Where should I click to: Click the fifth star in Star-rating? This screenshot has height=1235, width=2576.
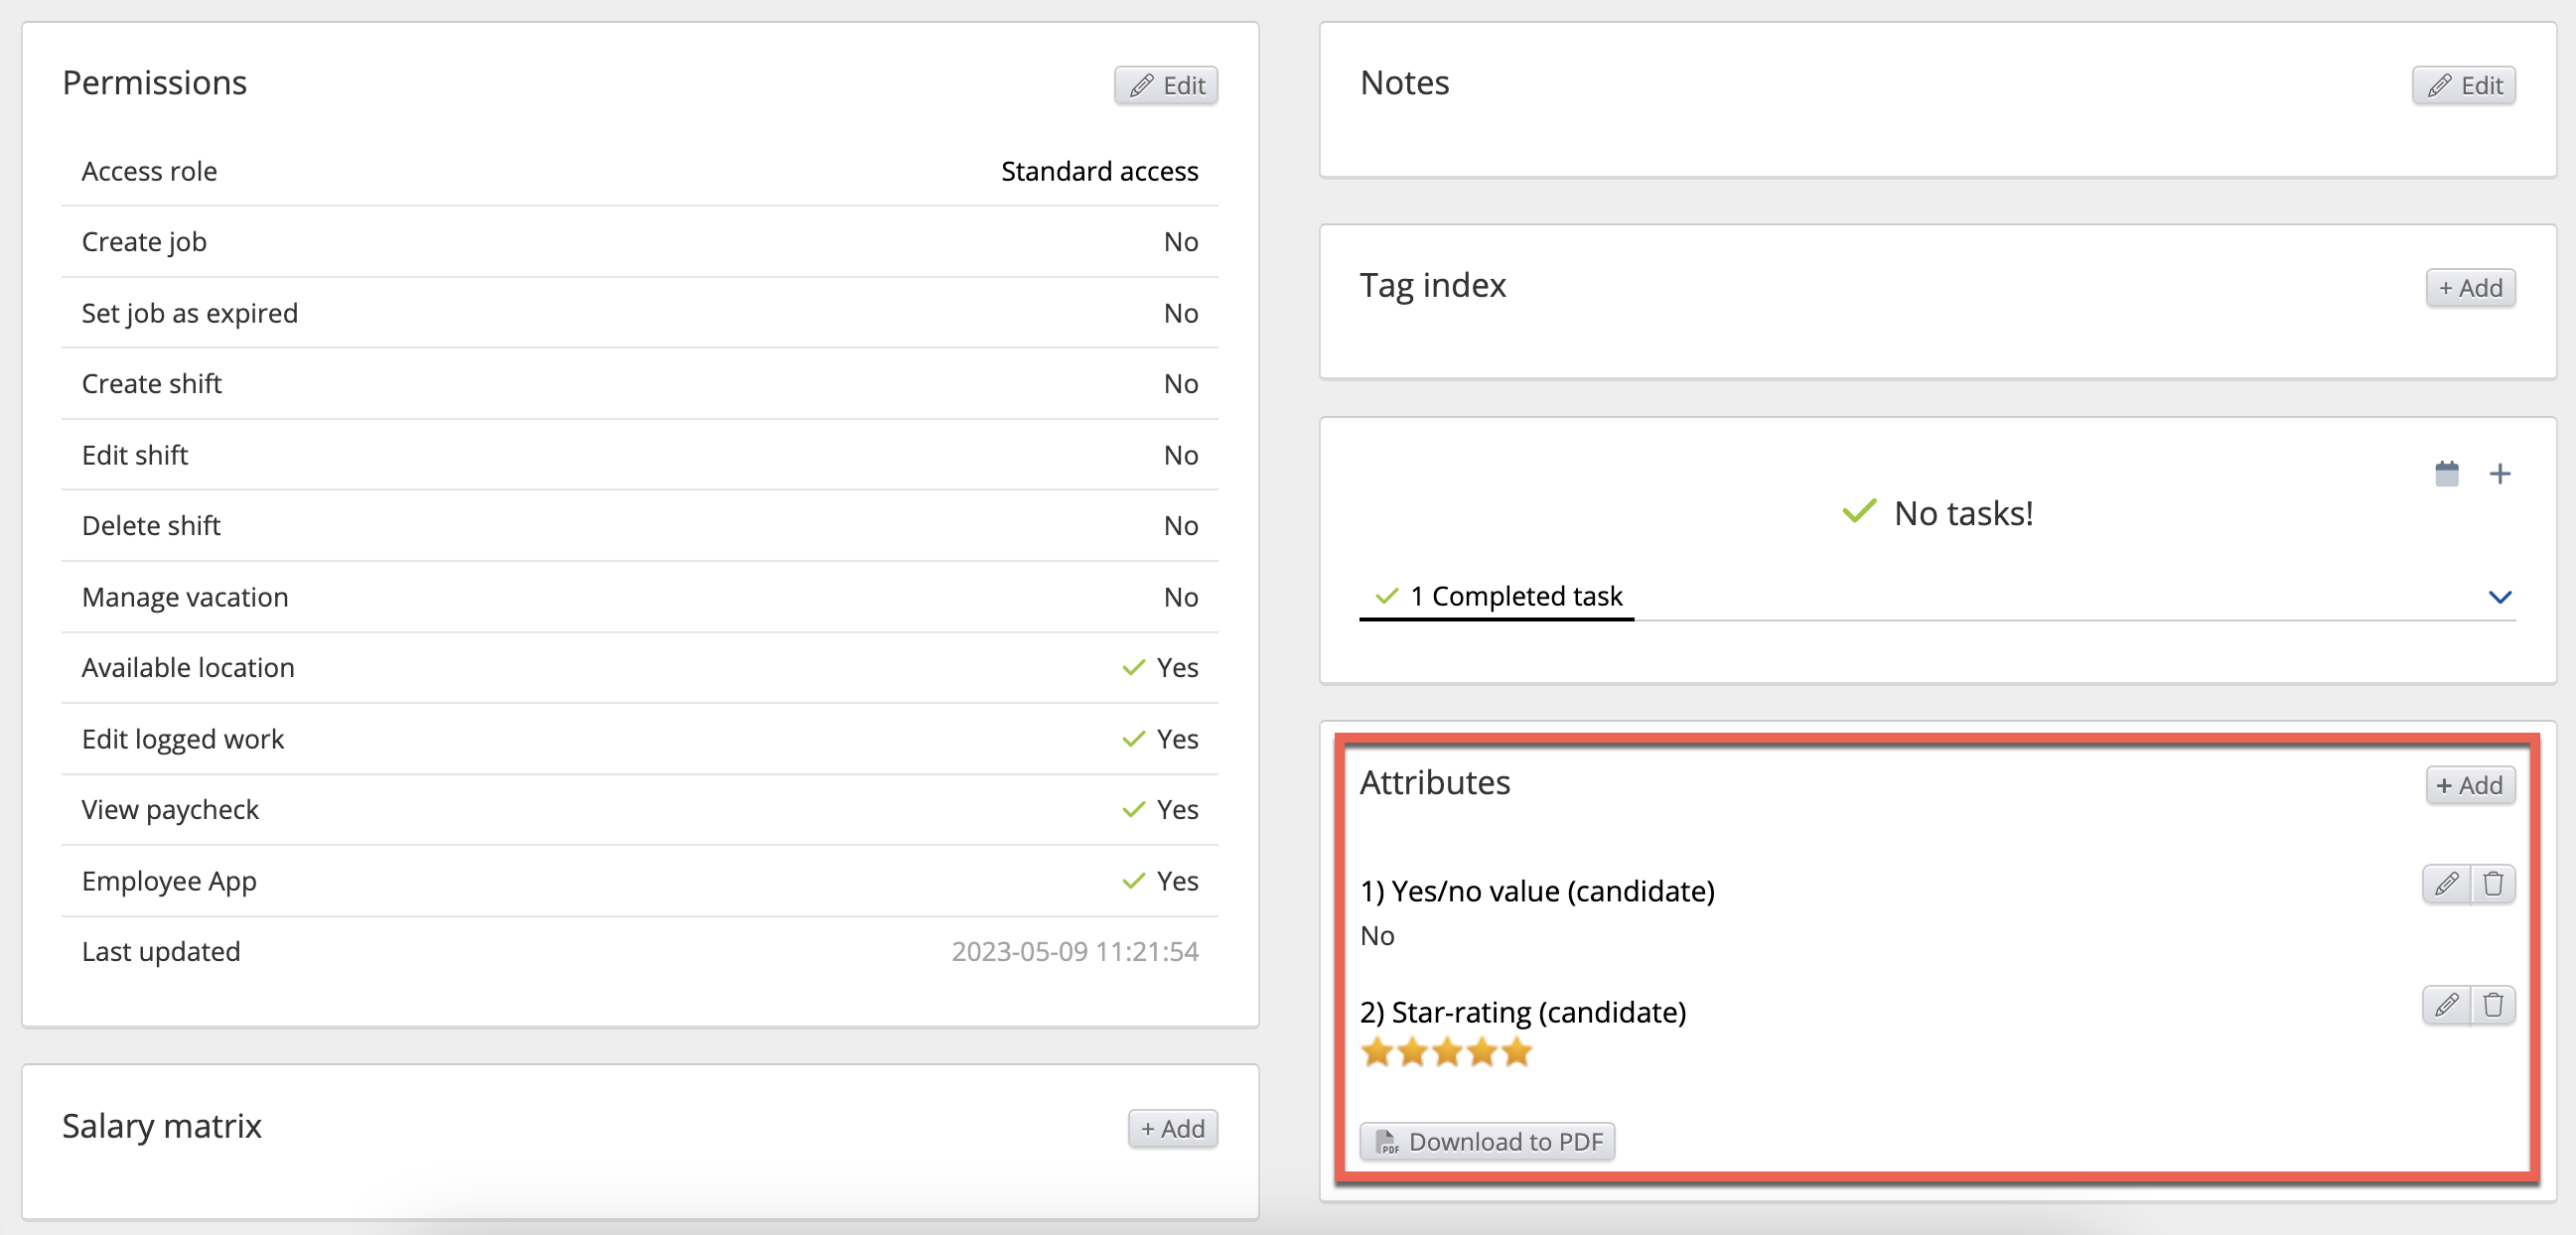(1517, 1052)
